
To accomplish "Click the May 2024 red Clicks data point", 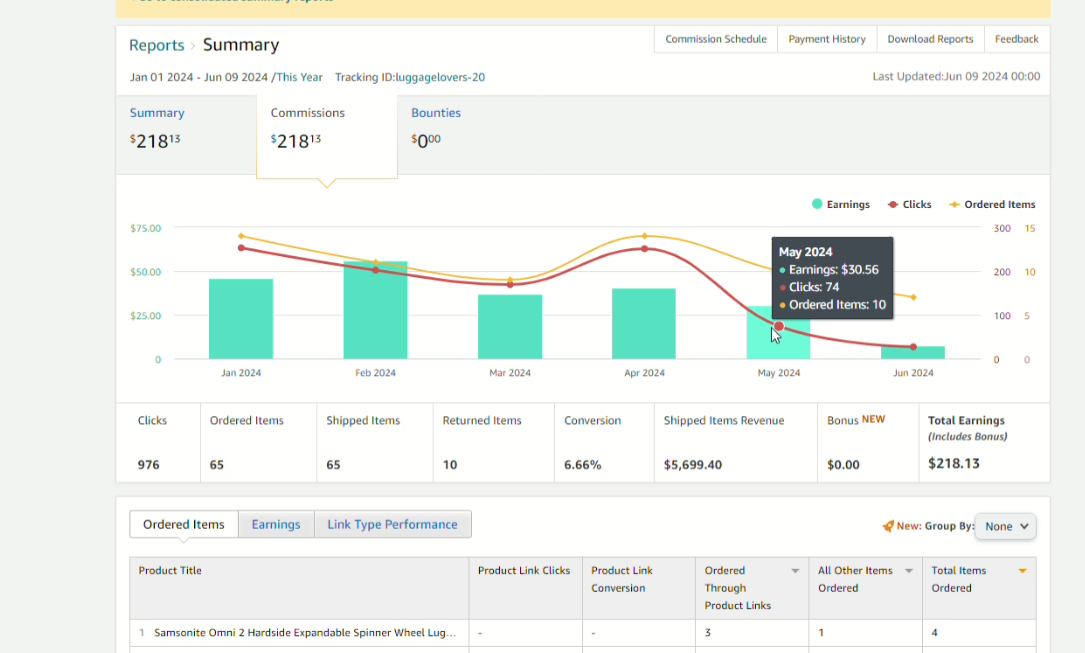I will click(x=779, y=326).
